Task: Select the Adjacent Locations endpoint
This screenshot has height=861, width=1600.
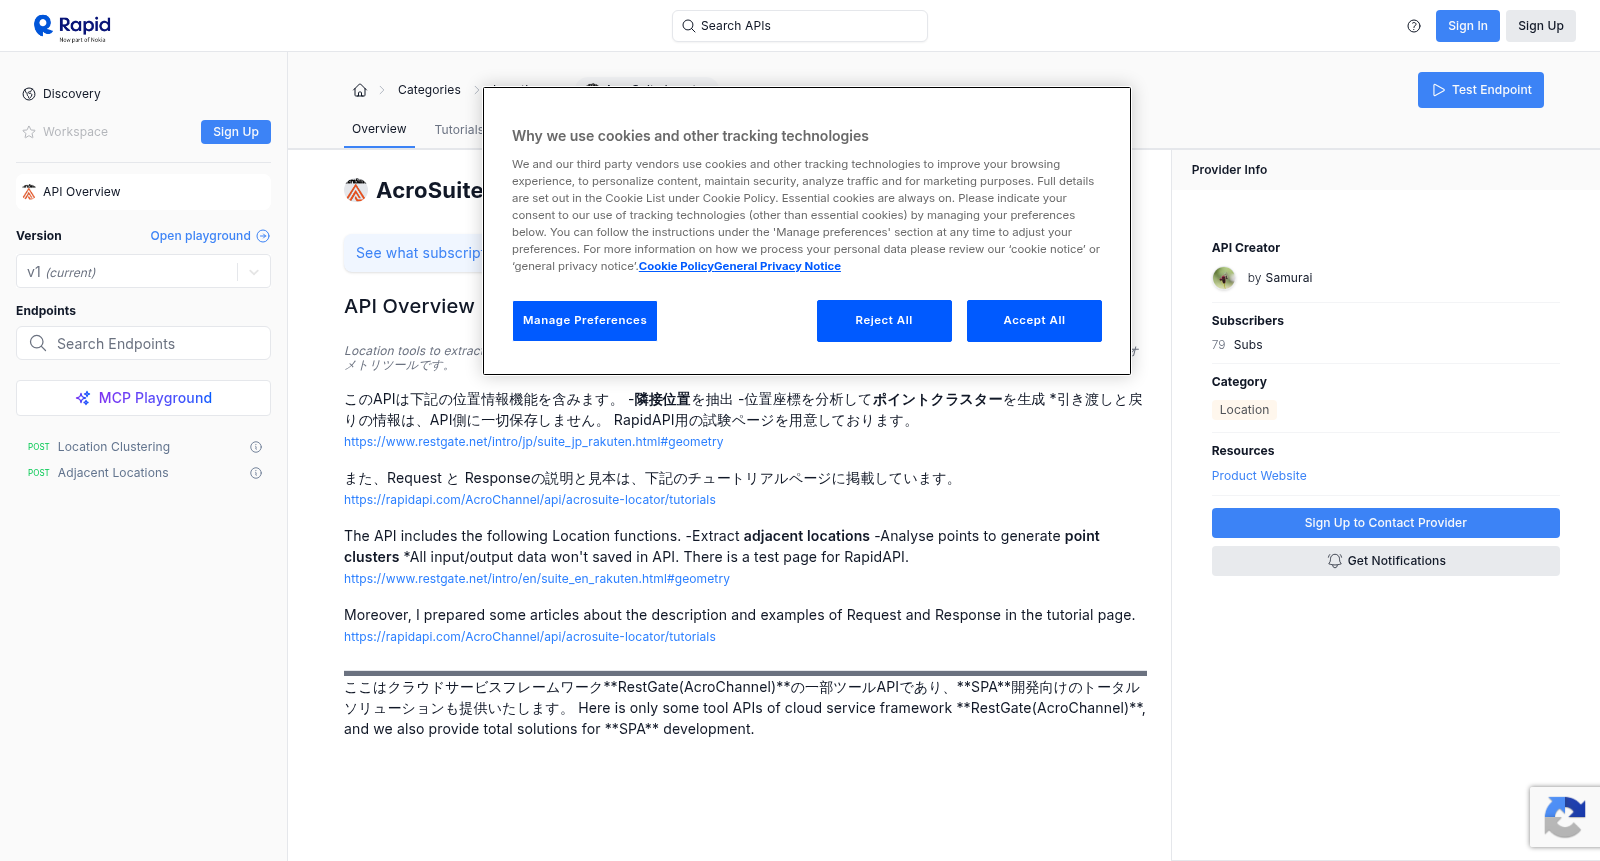Action: 113,473
